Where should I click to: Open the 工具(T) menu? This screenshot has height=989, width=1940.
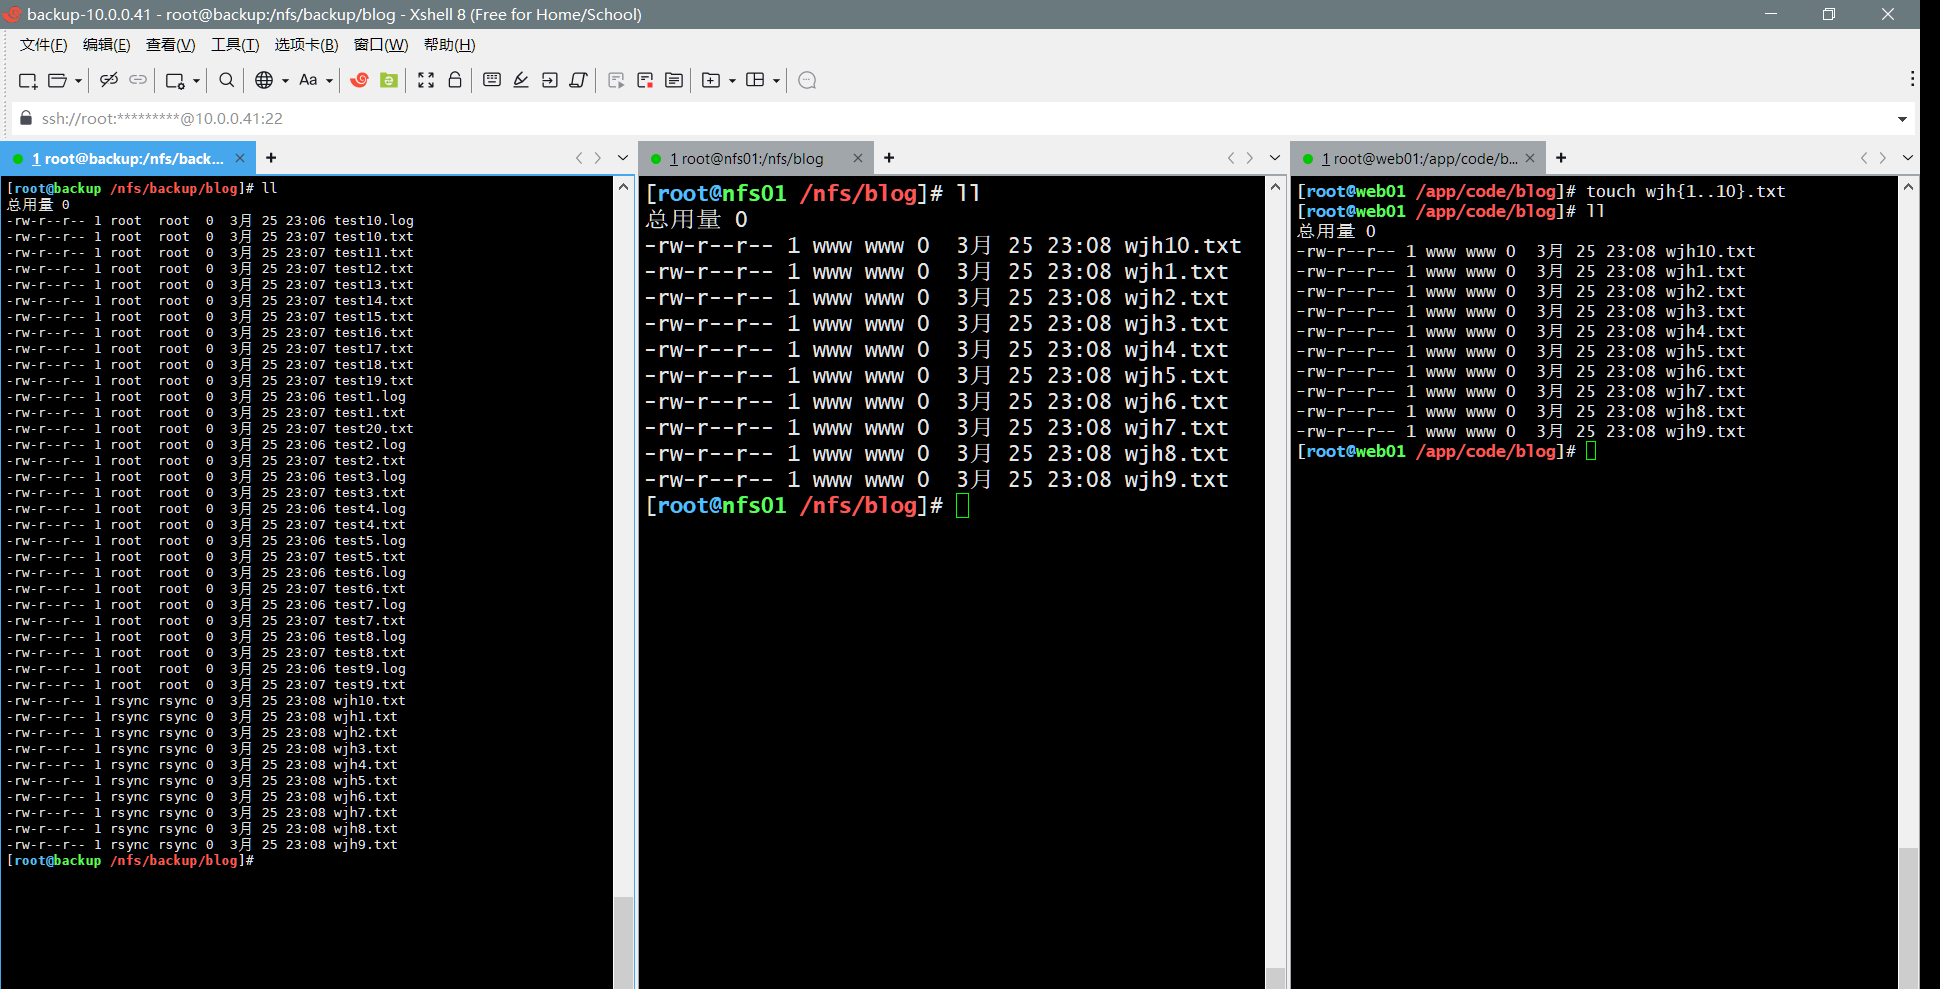(235, 45)
